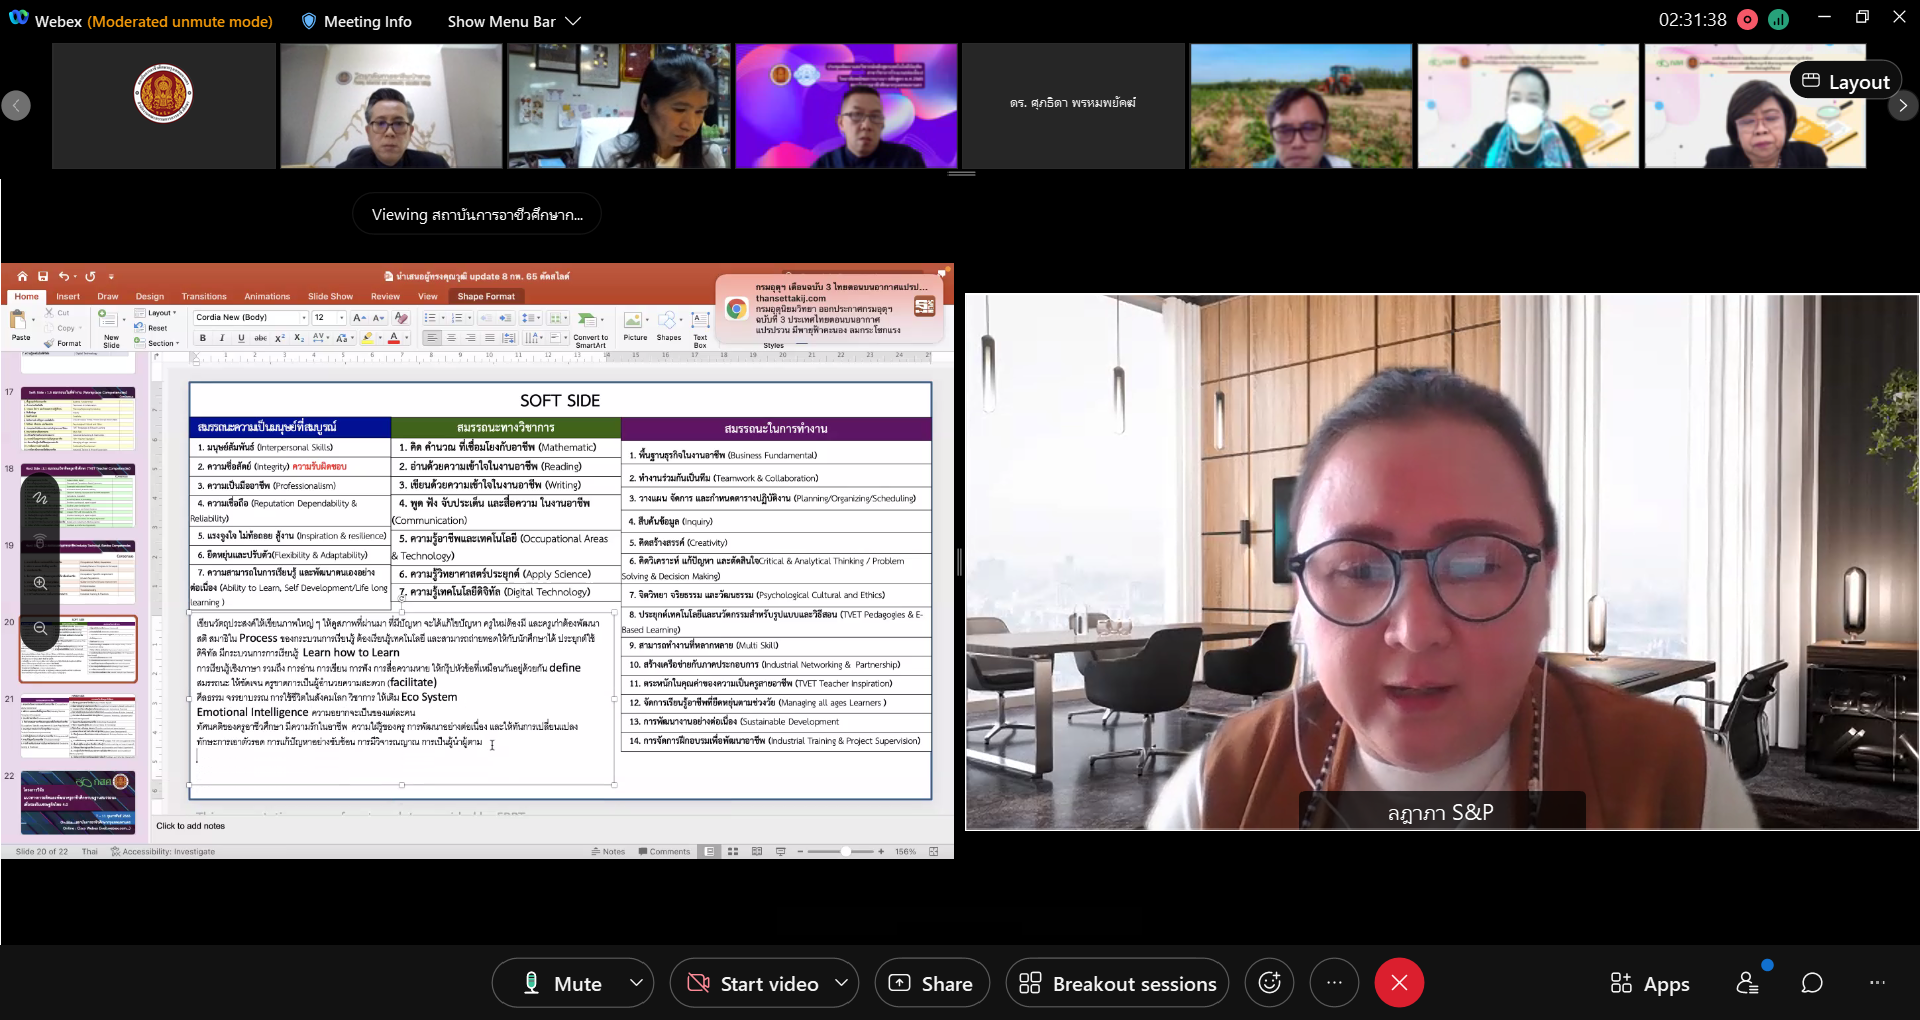
Task: Click the zoom out magnifier on the shared view
Action: (40, 628)
